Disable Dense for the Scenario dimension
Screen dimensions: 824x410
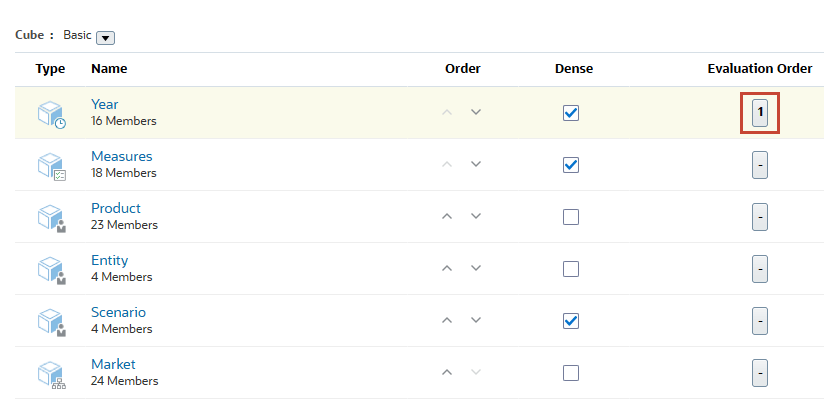point(571,321)
